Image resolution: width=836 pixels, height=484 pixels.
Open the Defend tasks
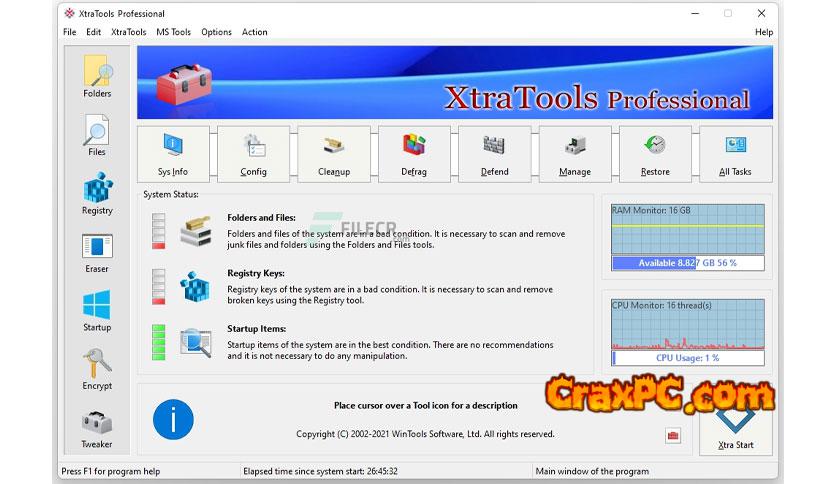click(495, 154)
